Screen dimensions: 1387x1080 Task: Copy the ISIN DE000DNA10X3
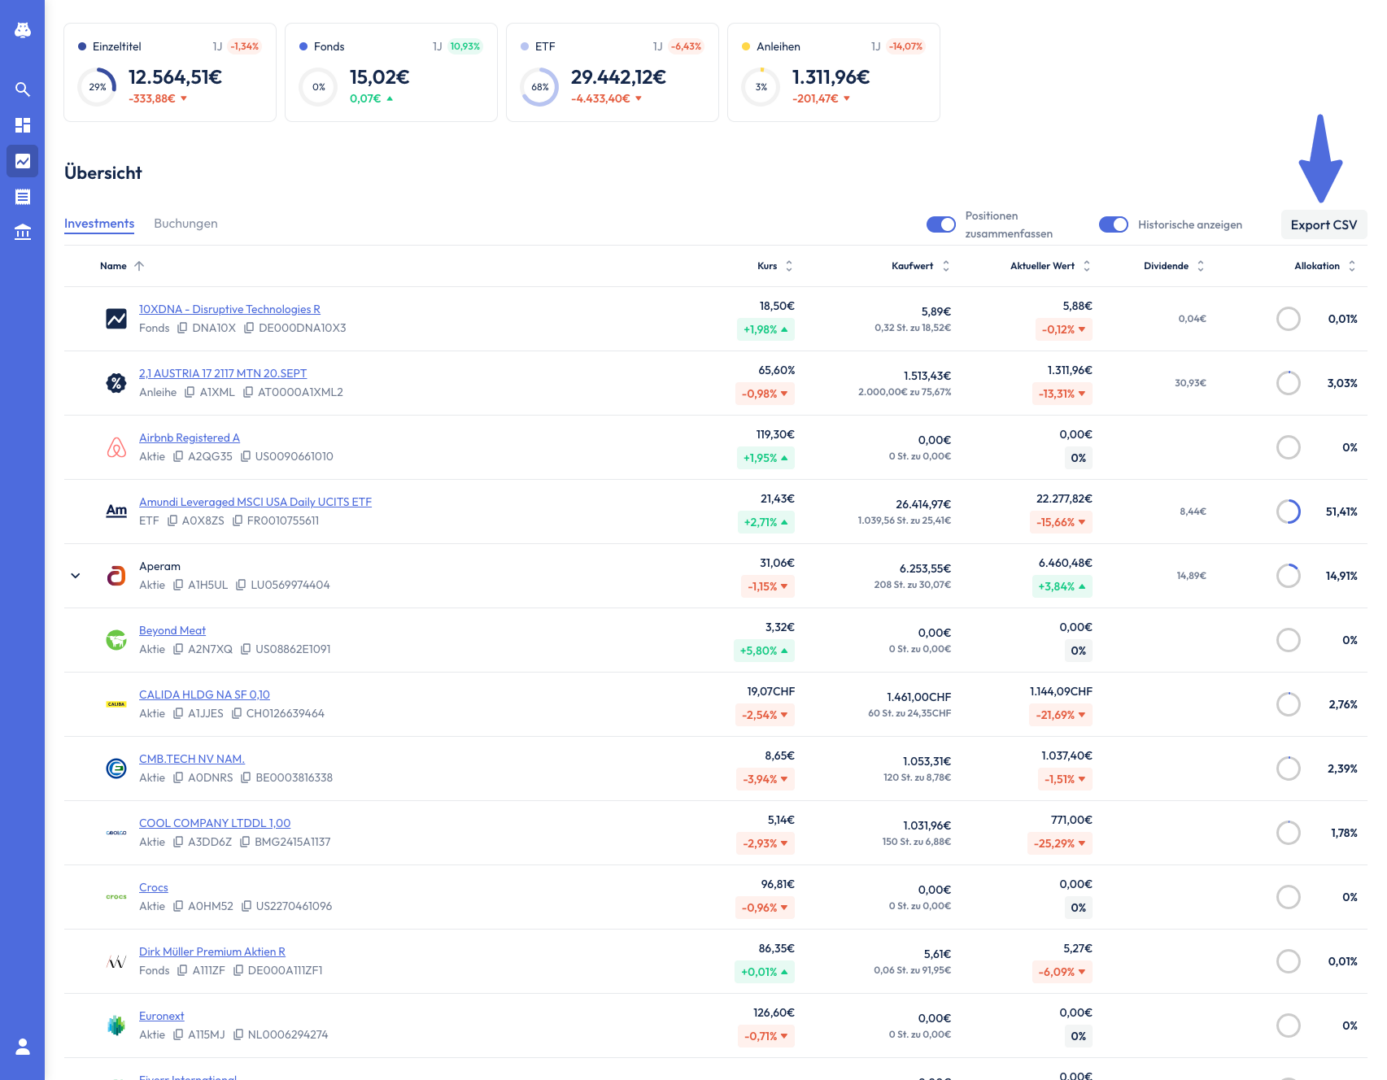point(249,328)
